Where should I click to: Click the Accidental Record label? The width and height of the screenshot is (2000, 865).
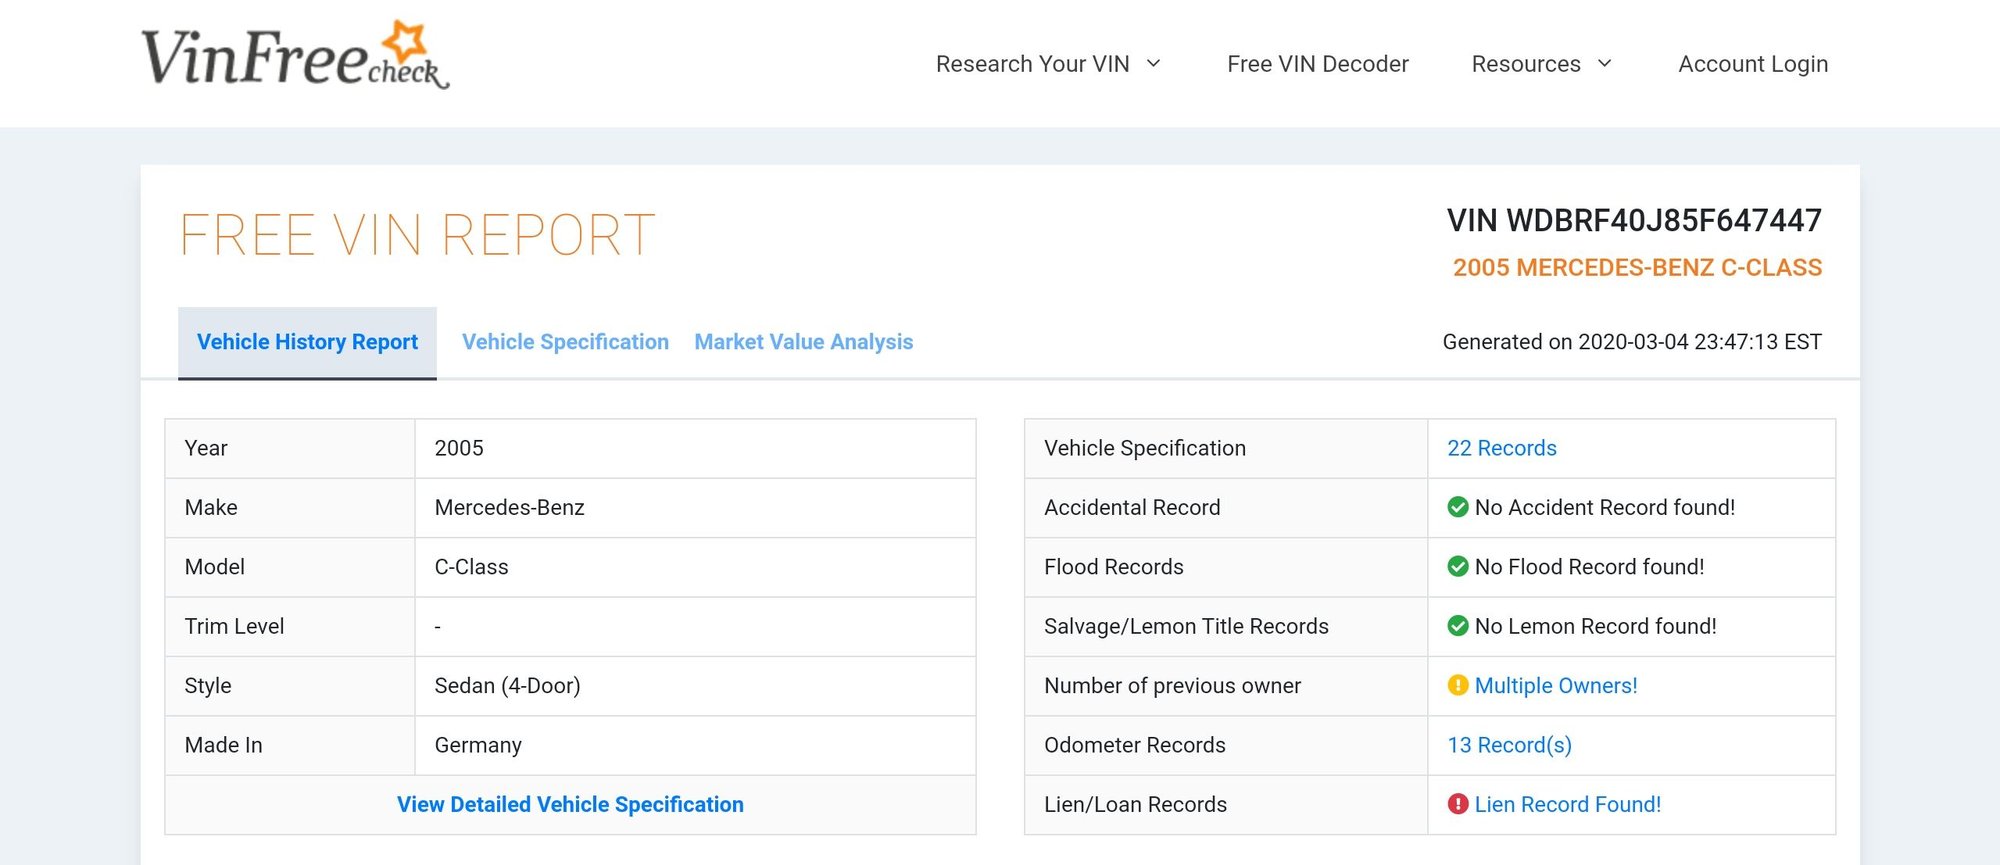(1132, 508)
